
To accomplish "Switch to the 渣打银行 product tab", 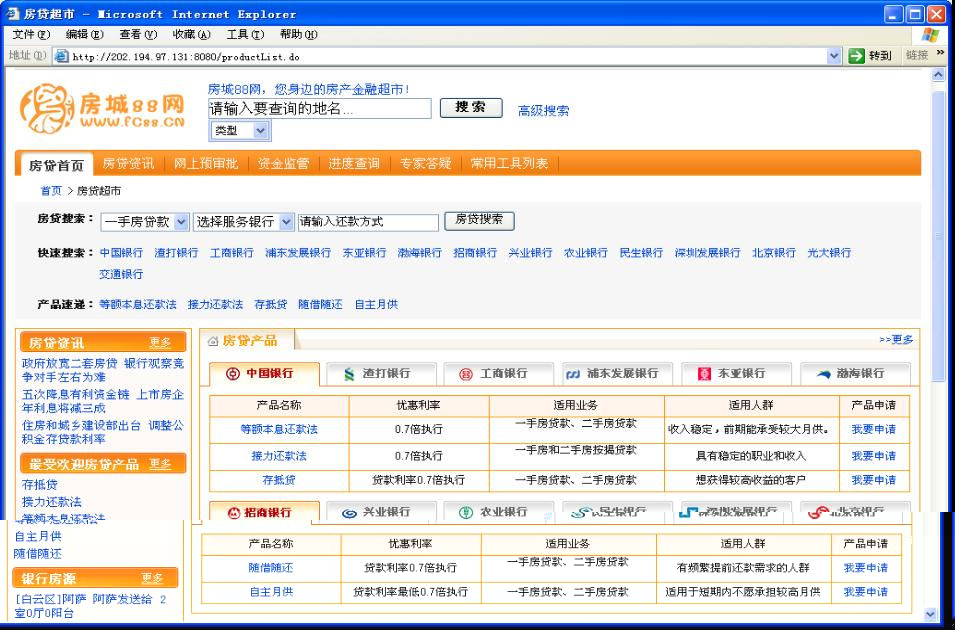I will click(381, 374).
